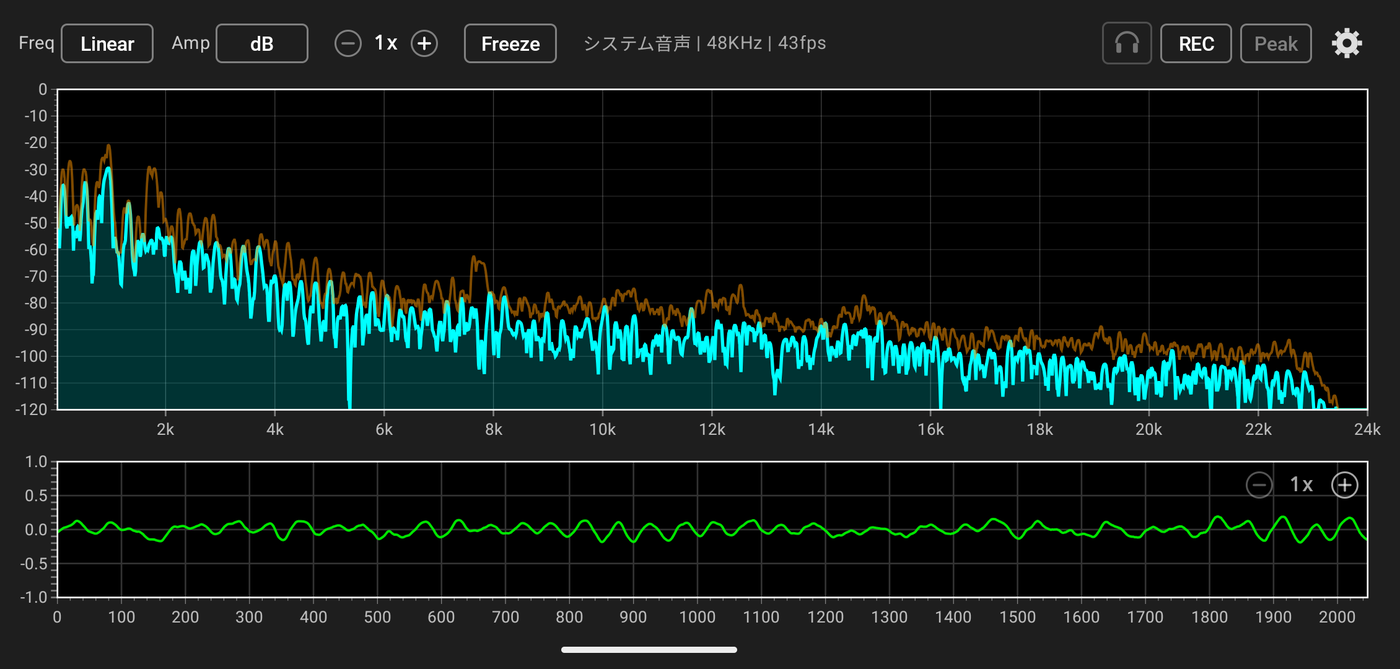Click the 2k frequency axis label
Screen dimensions: 1400x669
coord(166,429)
